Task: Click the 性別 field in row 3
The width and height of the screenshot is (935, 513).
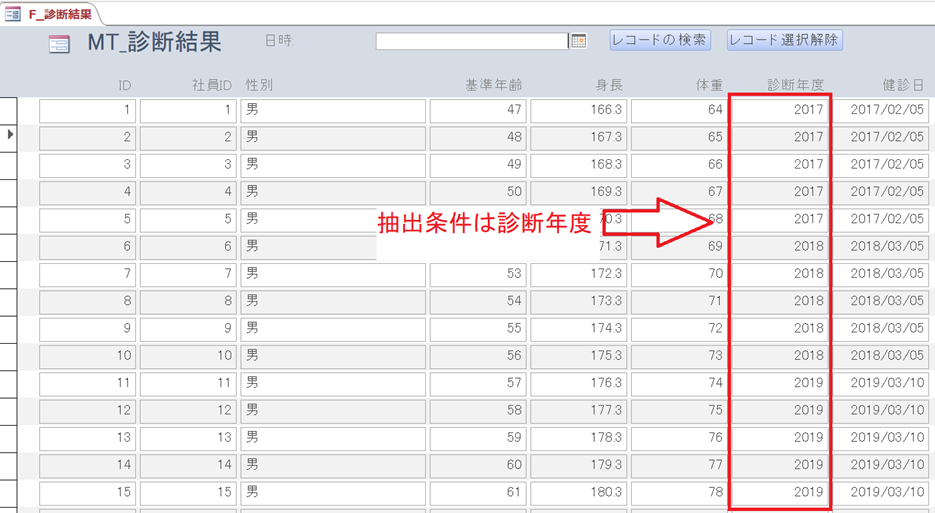Action: [x=333, y=165]
